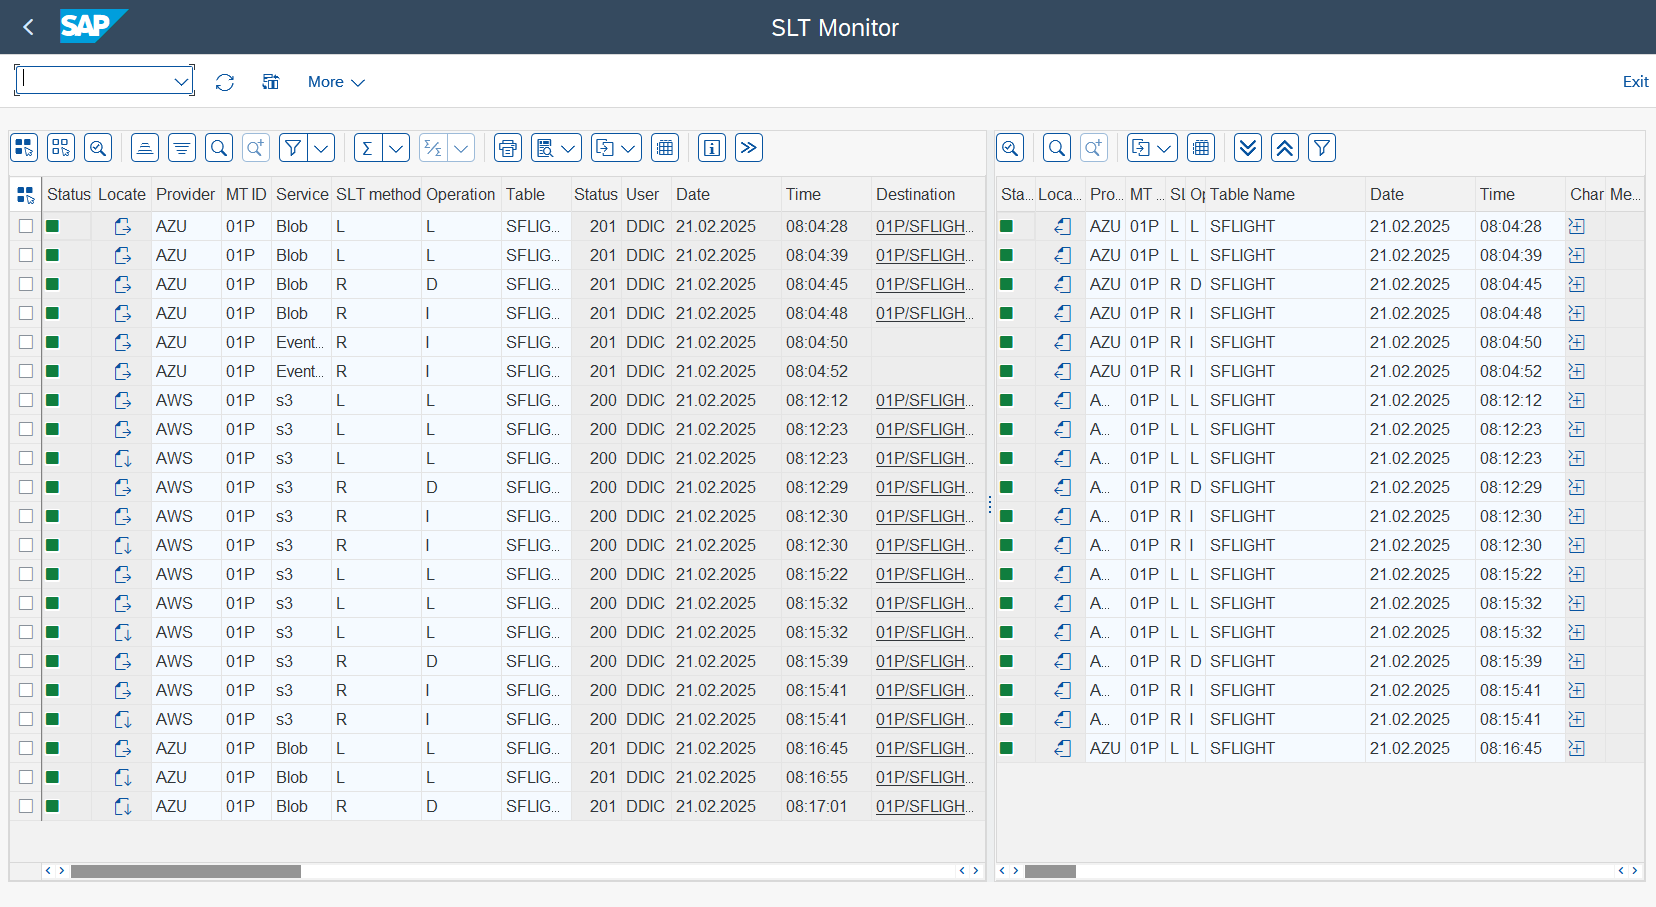Tick checkbox for 08:04:45 row
This screenshot has height=907, width=1656.
(26, 284)
